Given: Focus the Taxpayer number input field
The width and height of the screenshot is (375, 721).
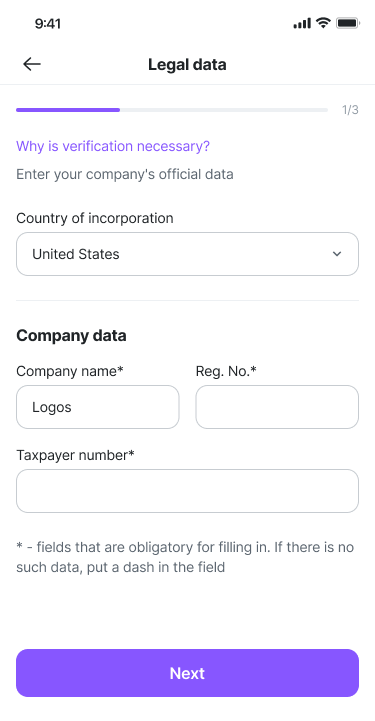Looking at the screenshot, I should coord(188,491).
